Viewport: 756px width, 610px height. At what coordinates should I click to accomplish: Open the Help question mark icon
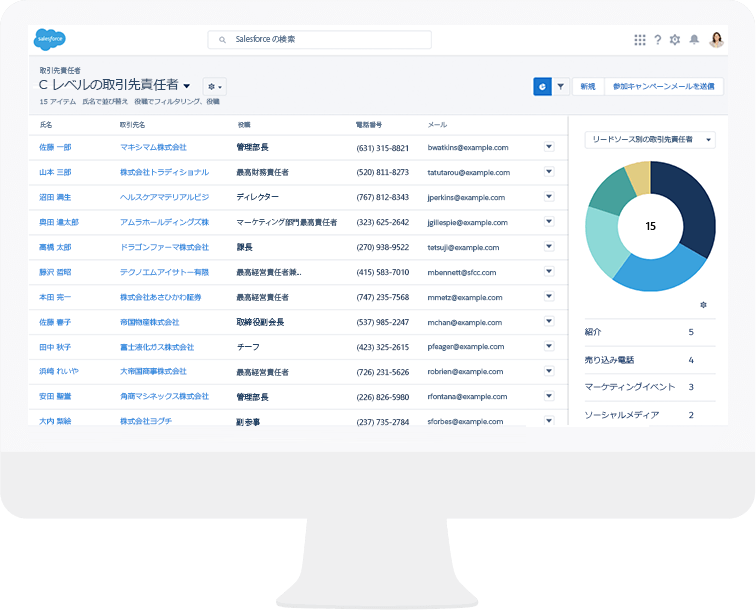click(x=657, y=40)
